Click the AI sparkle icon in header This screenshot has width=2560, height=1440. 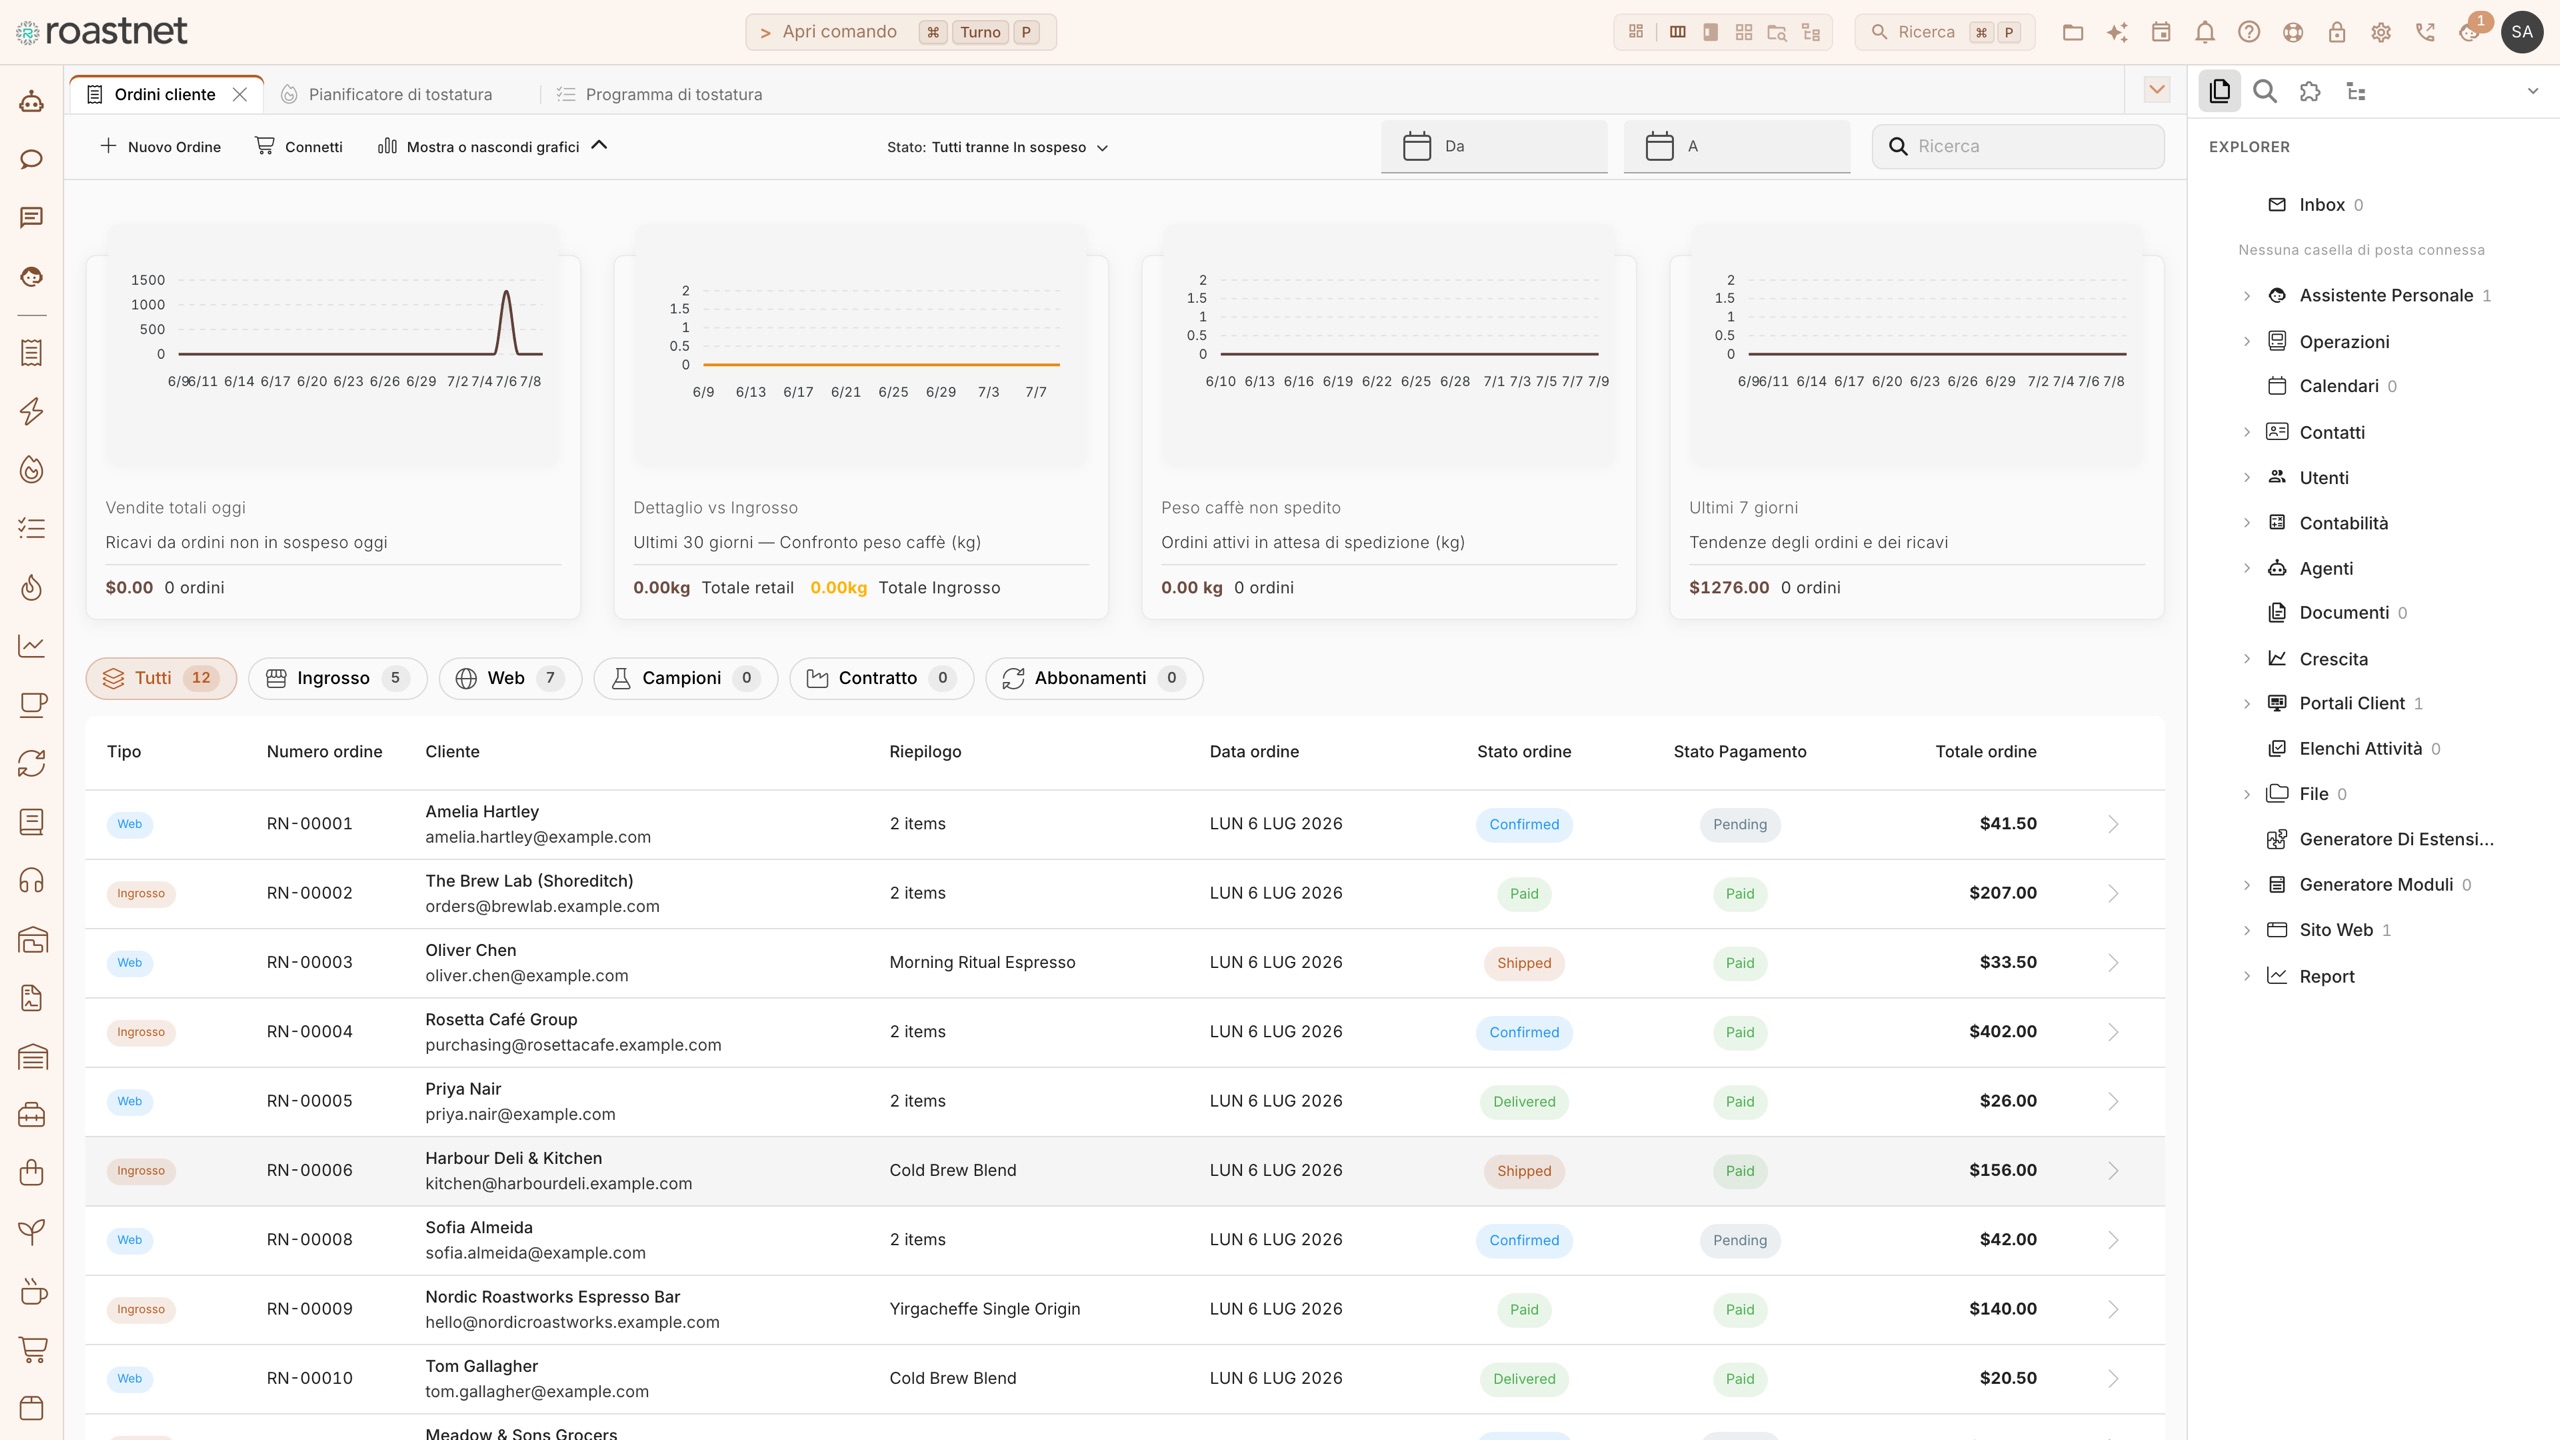(2116, 32)
